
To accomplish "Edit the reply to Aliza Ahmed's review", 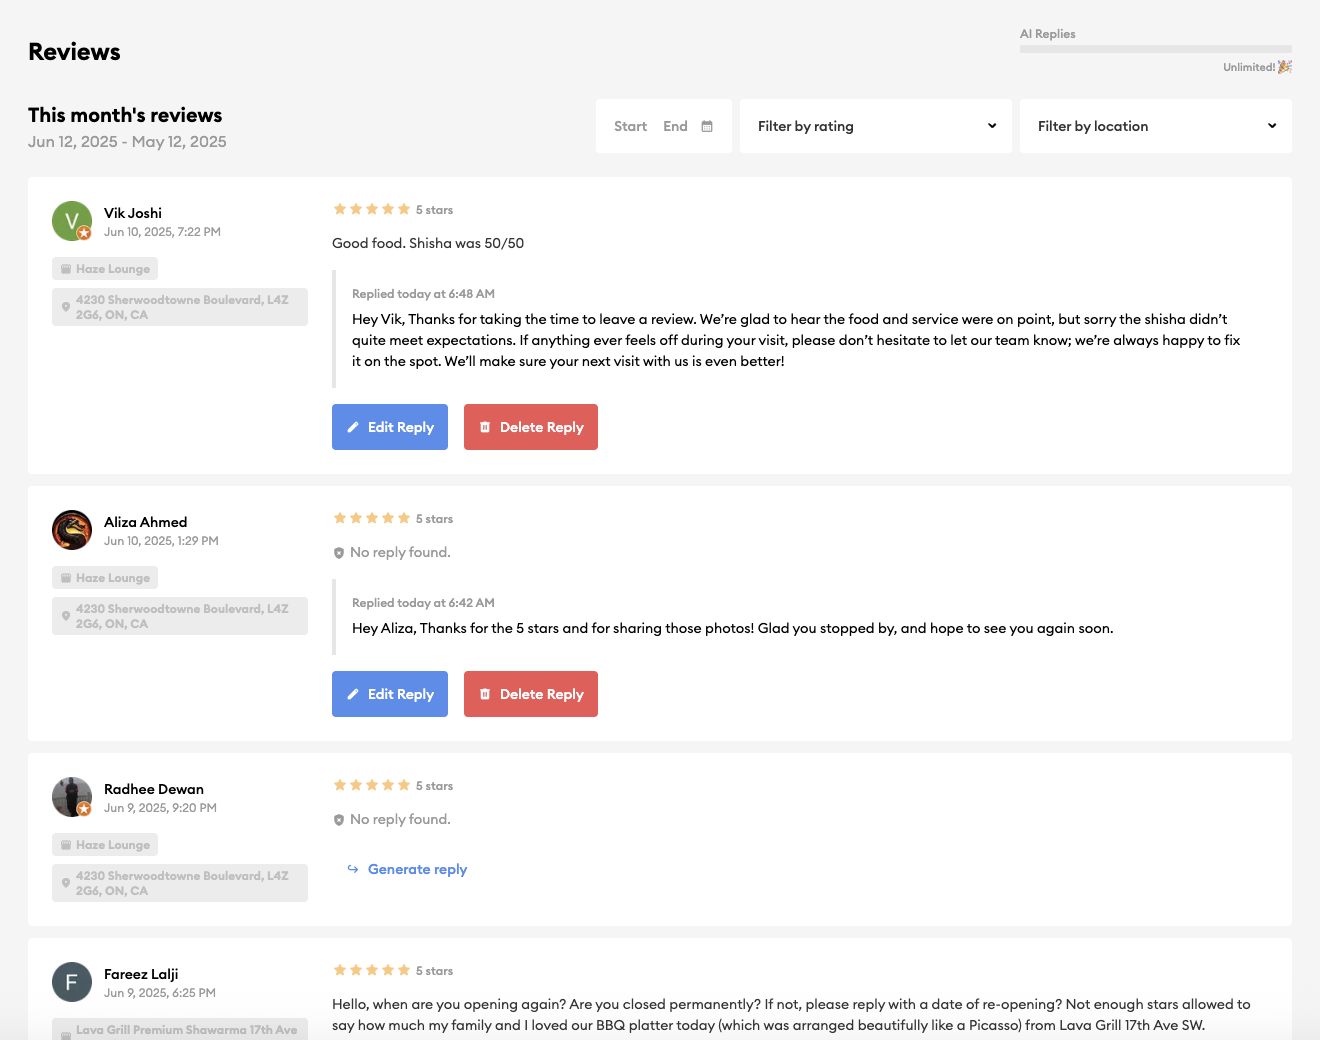I will (x=389, y=693).
